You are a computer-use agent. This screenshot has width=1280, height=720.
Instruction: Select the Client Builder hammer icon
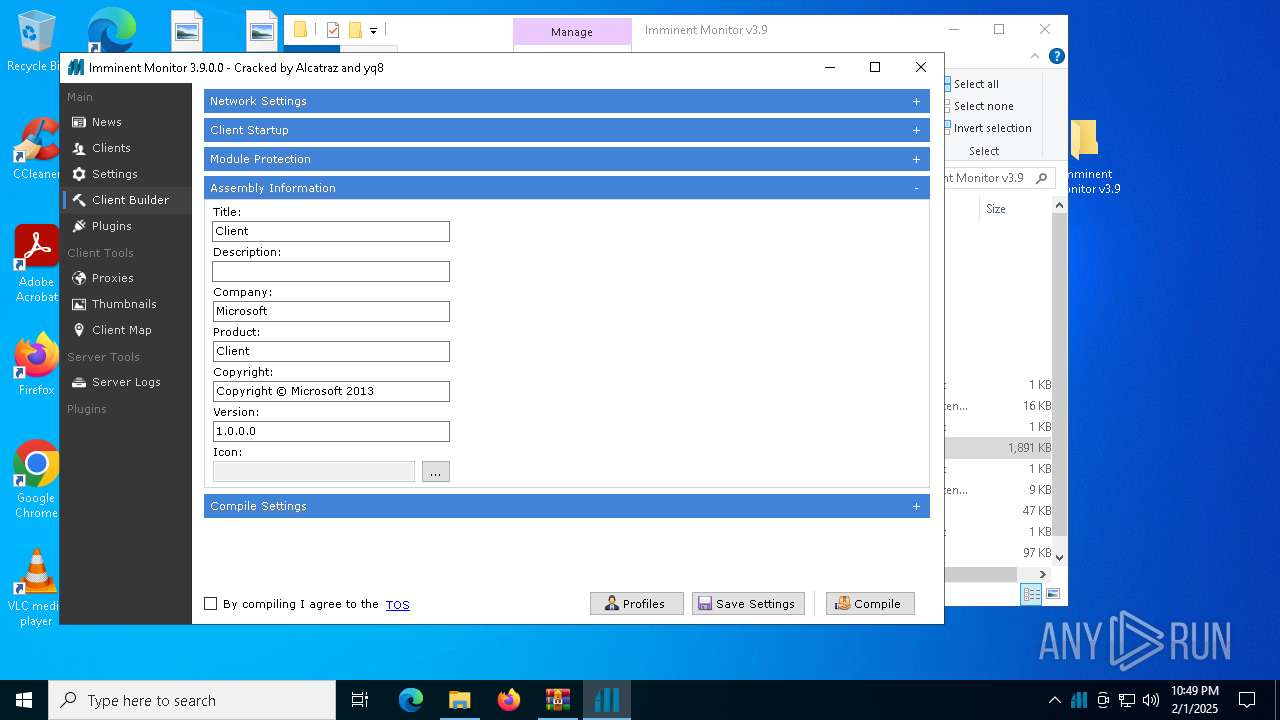pos(79,200)
